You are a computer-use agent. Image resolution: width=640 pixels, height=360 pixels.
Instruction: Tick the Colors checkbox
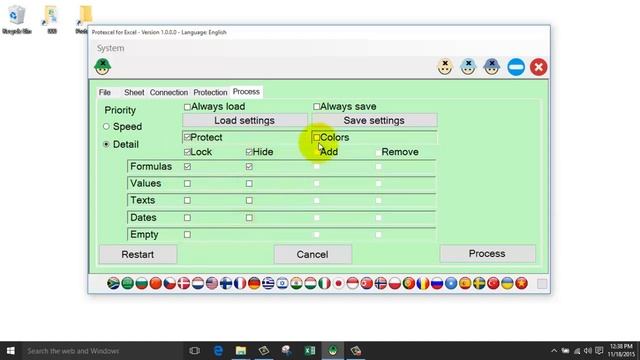click(316, 138)
